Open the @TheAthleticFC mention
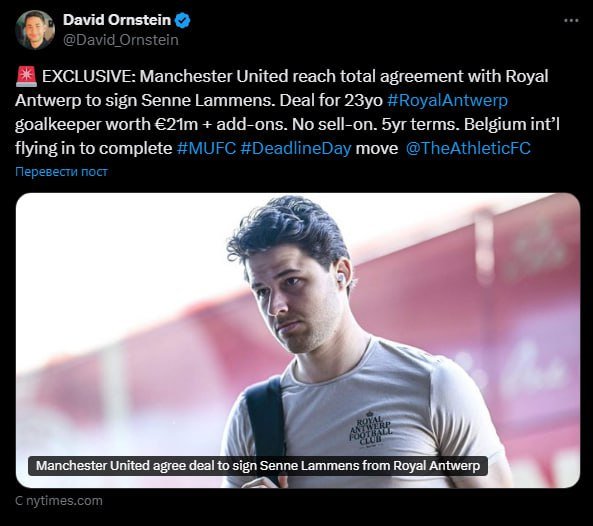 pyautogui.click(x=468, y=148)
